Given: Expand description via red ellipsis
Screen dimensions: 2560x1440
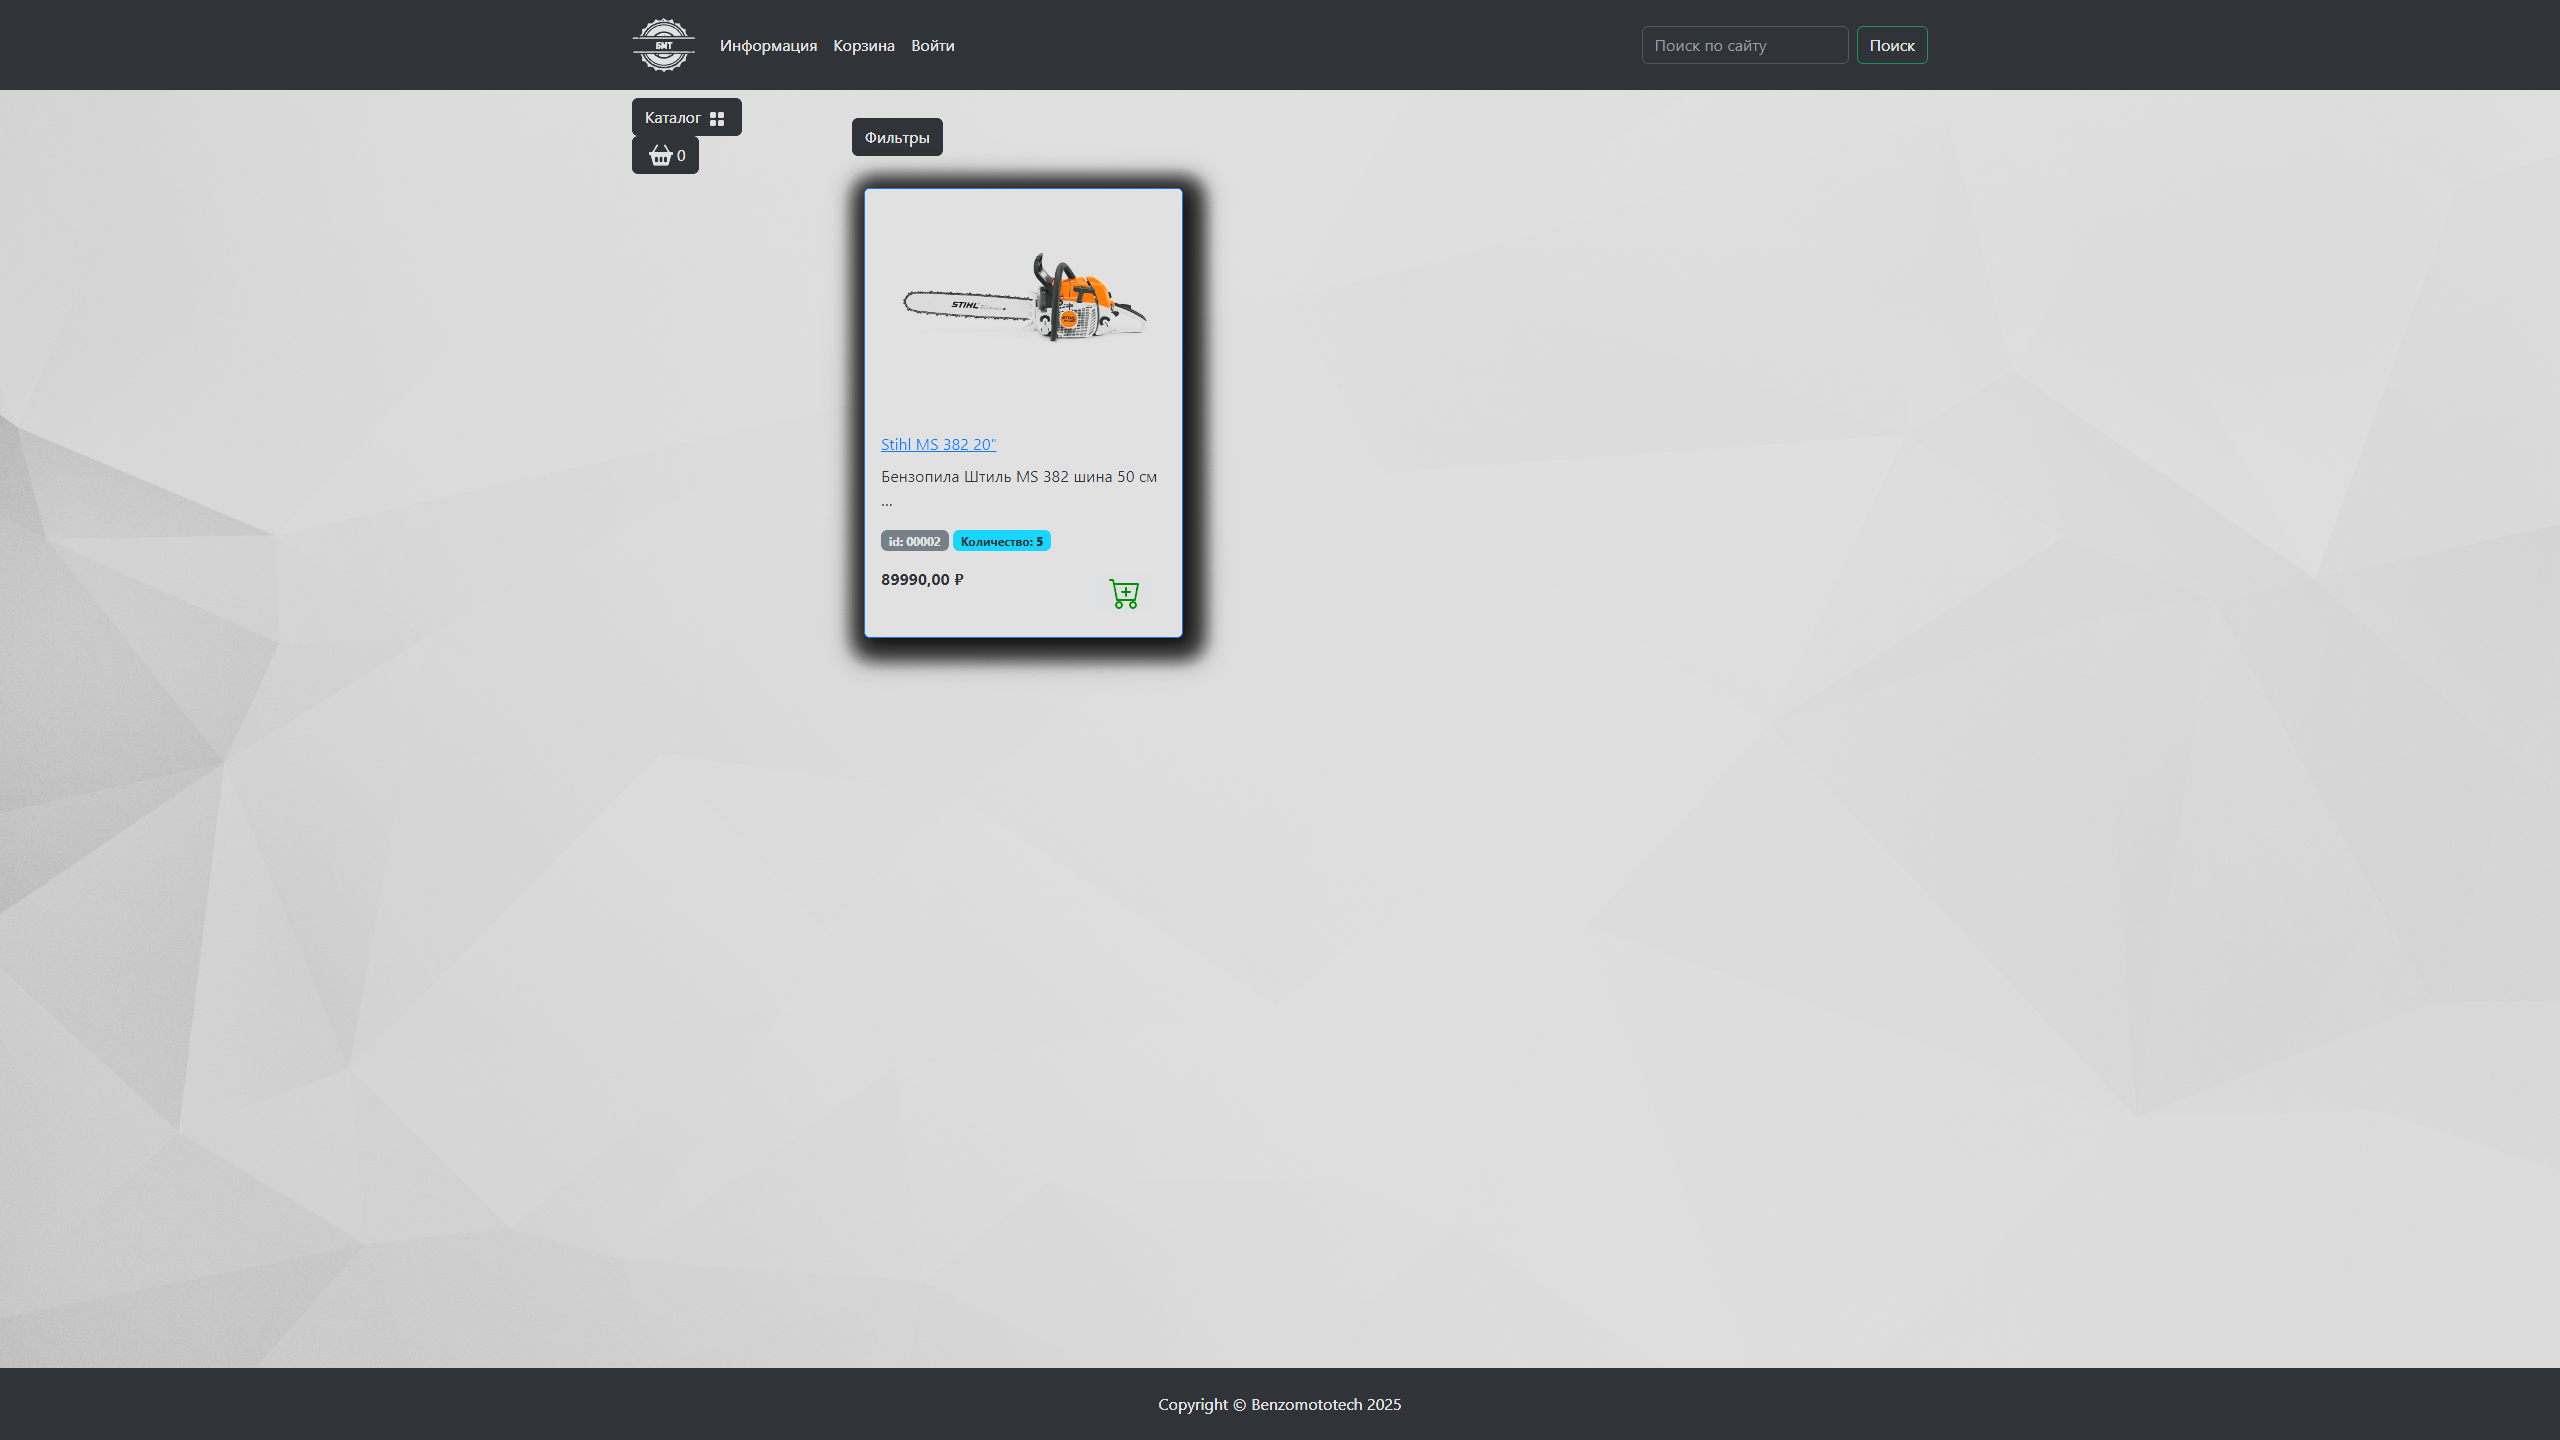Looking at the screenshot, I should pyautogui.click(x=886, y=502).
